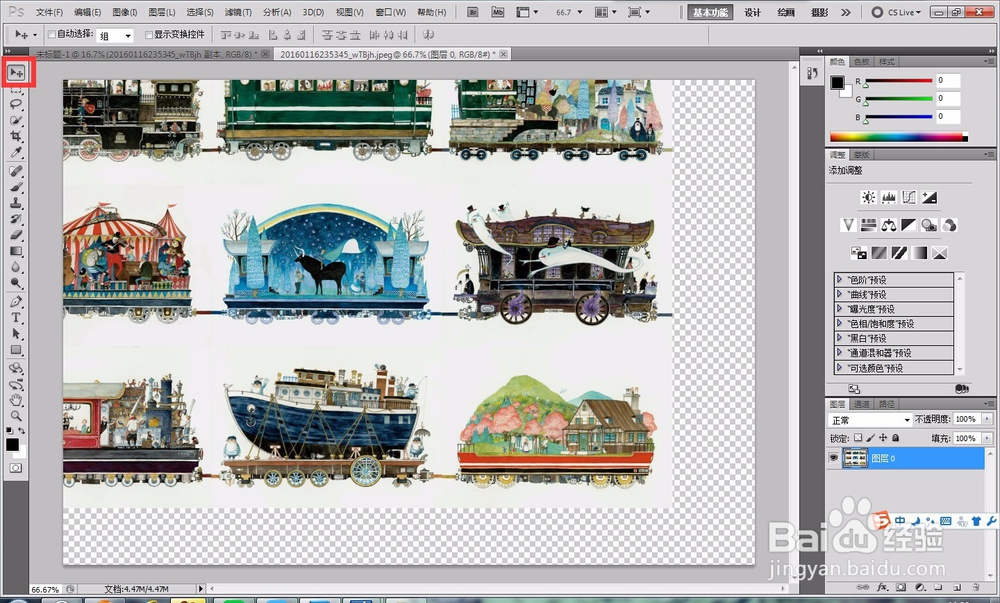Open the 组 auto-select dropdown
This screenshot has width=1000, height=603.
[115, 36]
